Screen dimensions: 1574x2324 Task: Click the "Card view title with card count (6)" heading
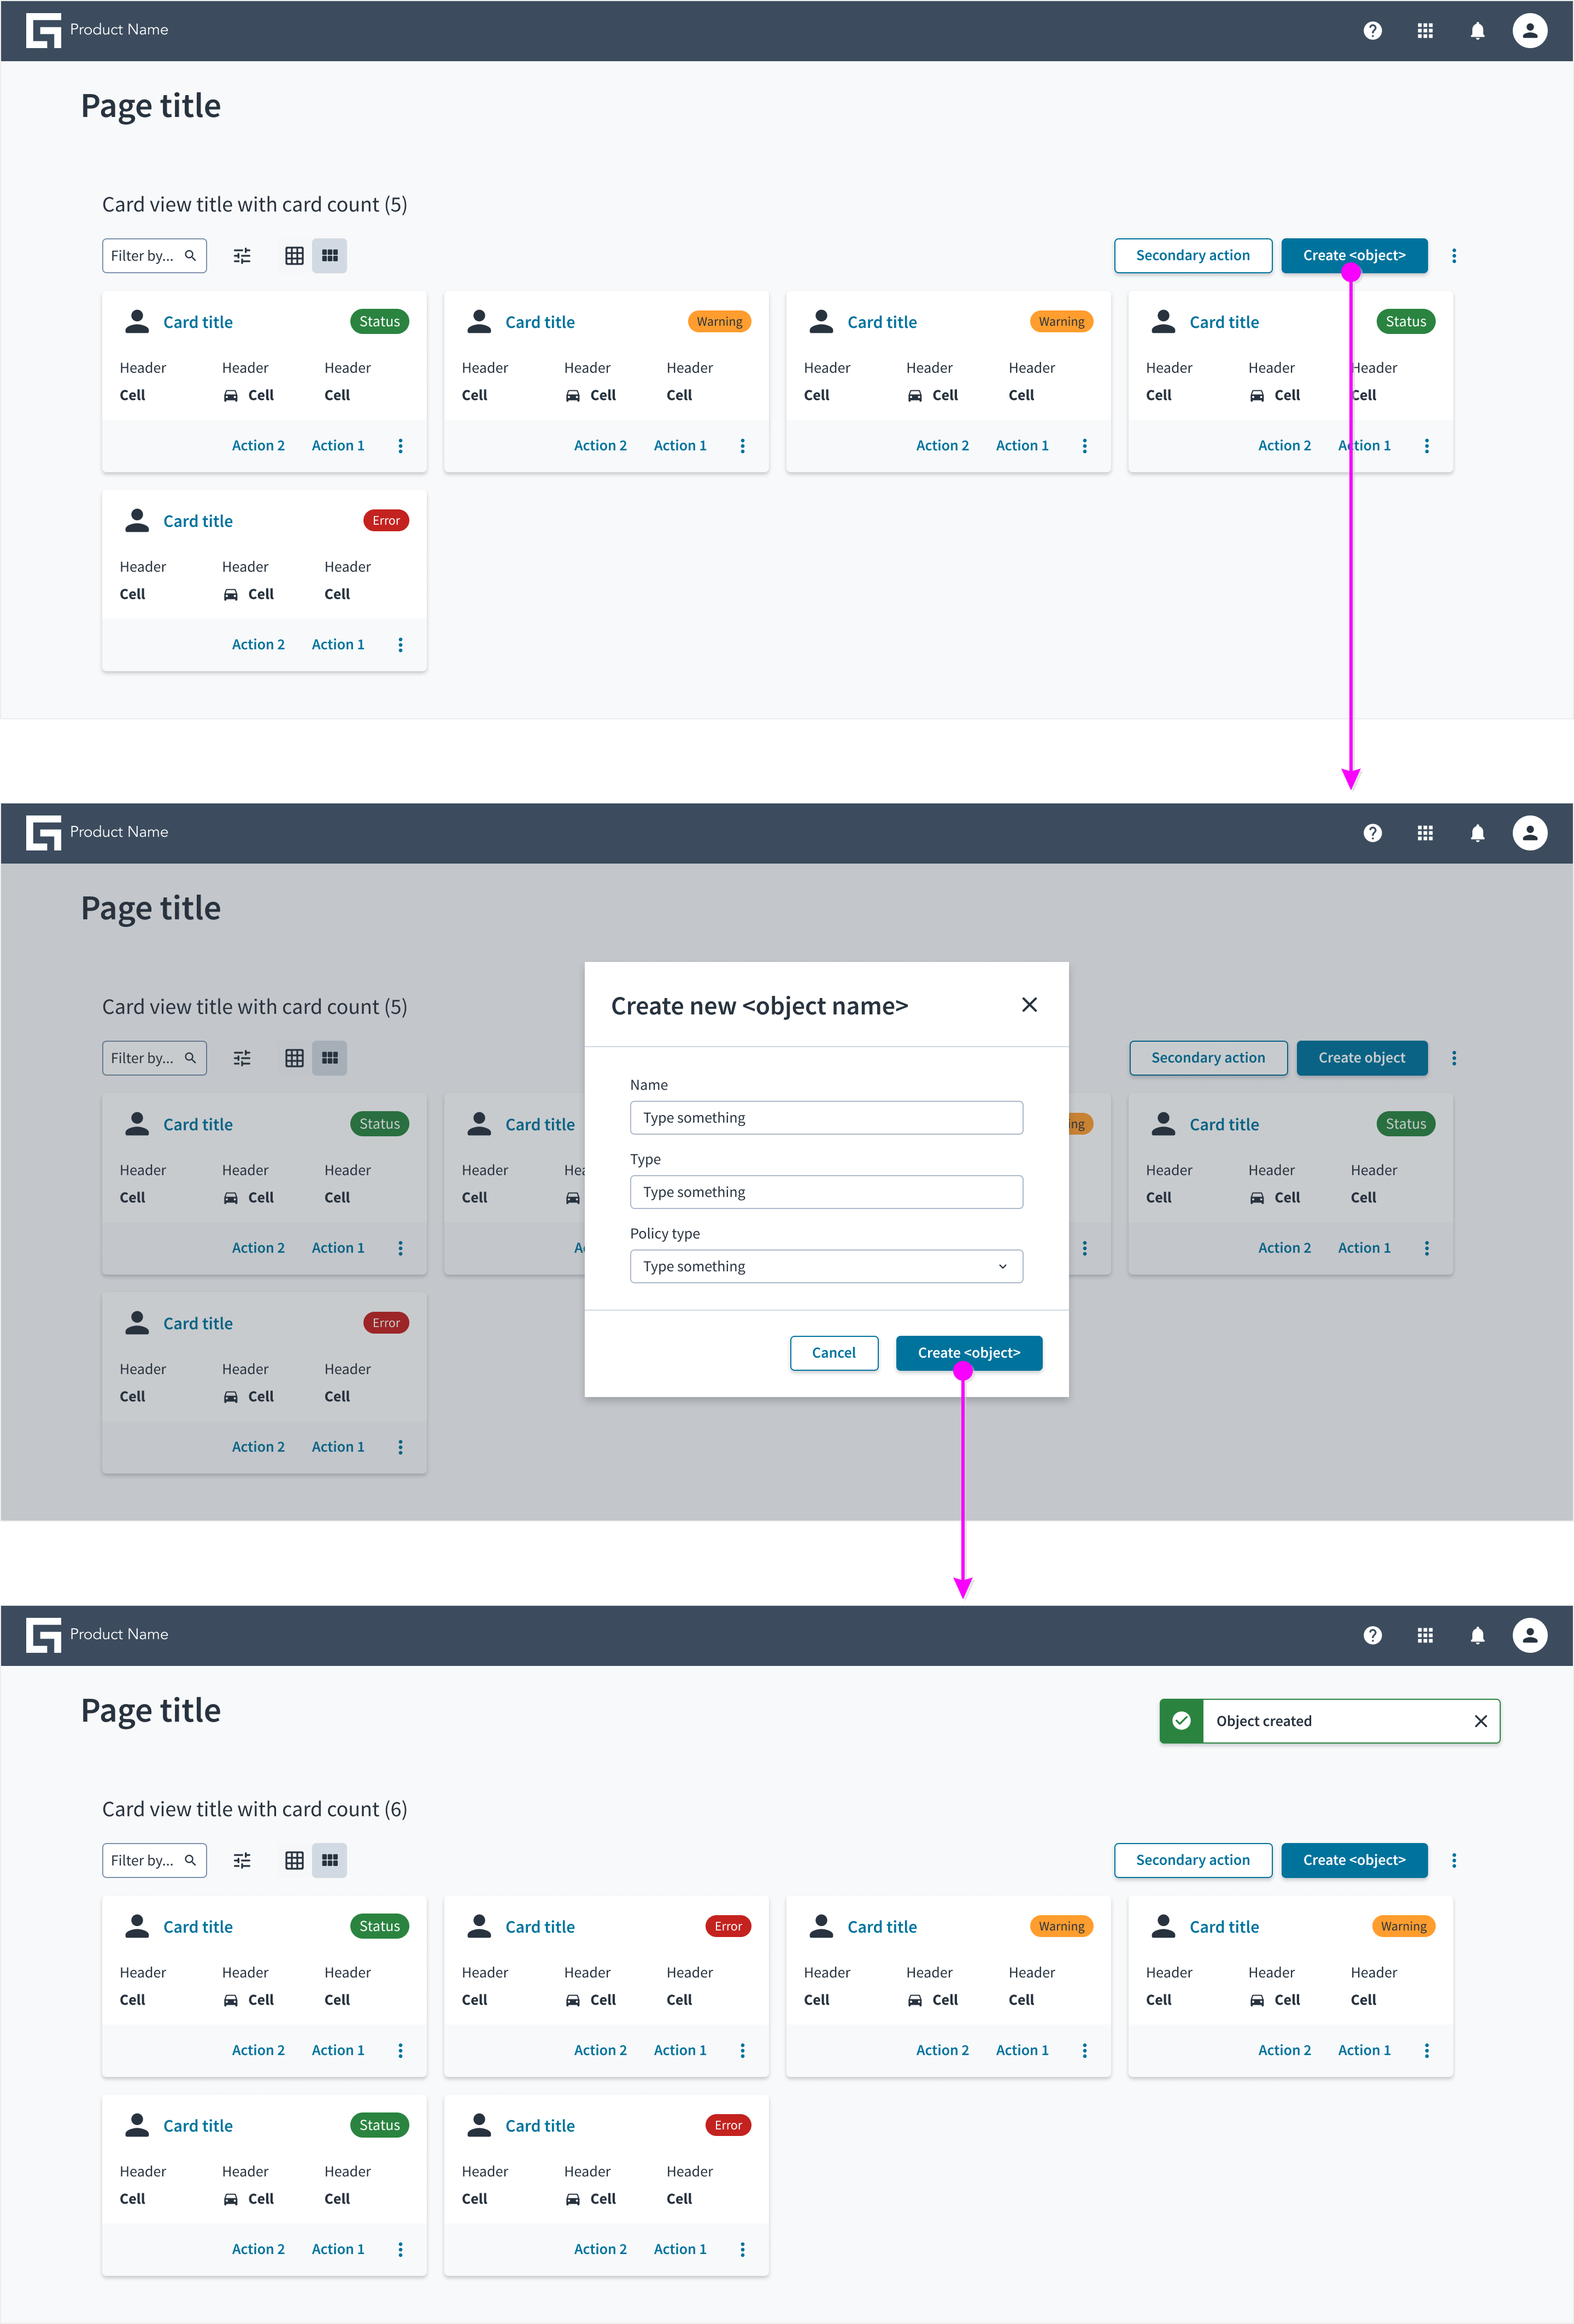(x=255, y=1809)
